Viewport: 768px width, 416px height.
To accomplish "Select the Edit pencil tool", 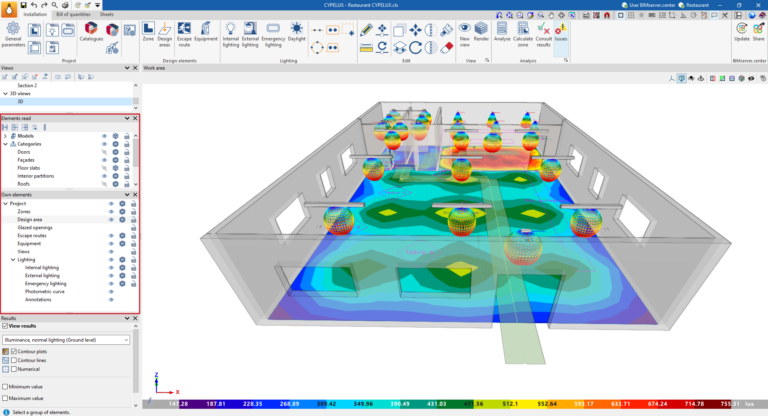I will click(366, 30).
